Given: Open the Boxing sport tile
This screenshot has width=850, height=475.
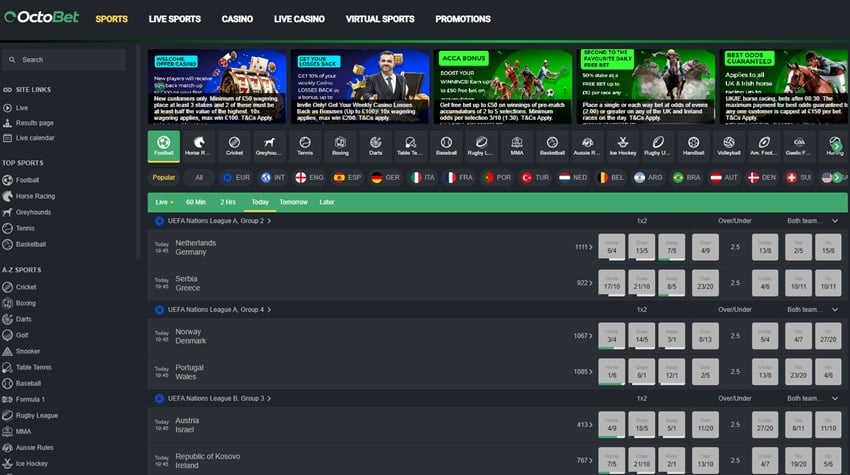Looking at the screenshot, I should pos(340,146).
